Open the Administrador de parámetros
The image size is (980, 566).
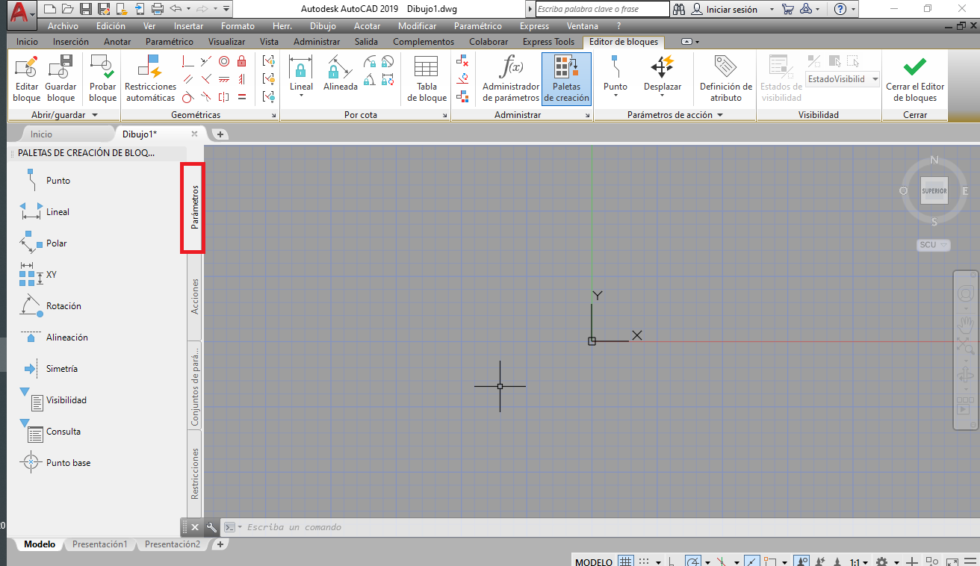510,78
